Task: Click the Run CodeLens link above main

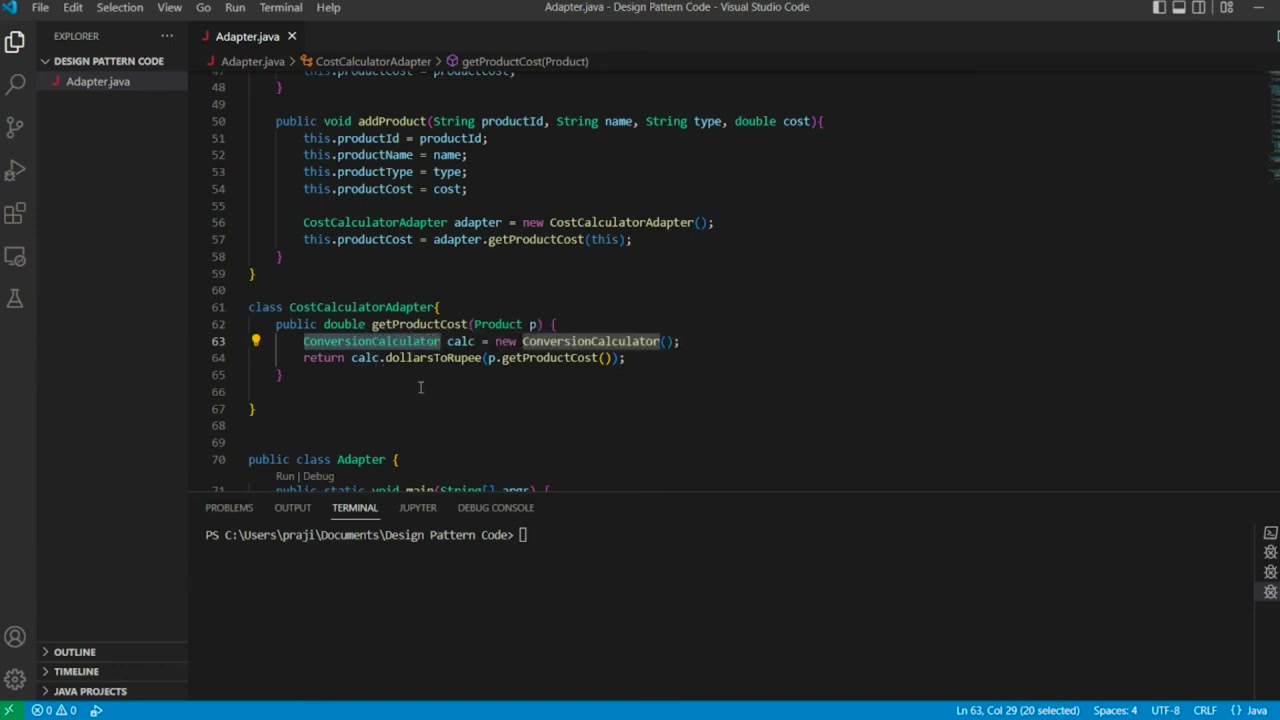Action: (x=285, y=476)
